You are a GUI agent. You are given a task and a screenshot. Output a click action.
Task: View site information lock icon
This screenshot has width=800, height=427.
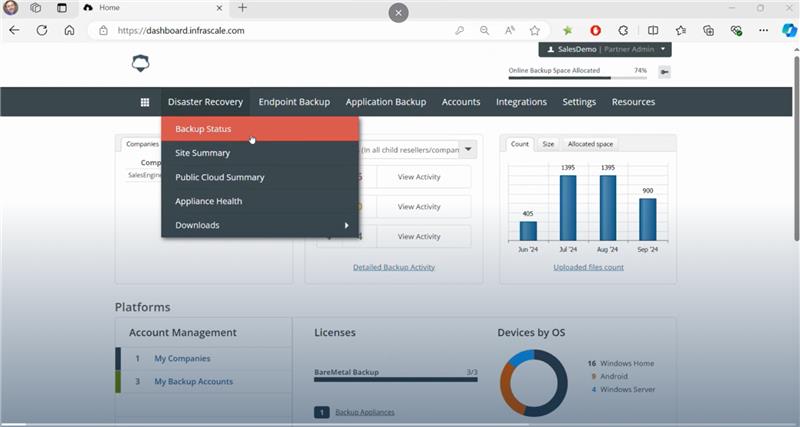(x=104, y=31)
